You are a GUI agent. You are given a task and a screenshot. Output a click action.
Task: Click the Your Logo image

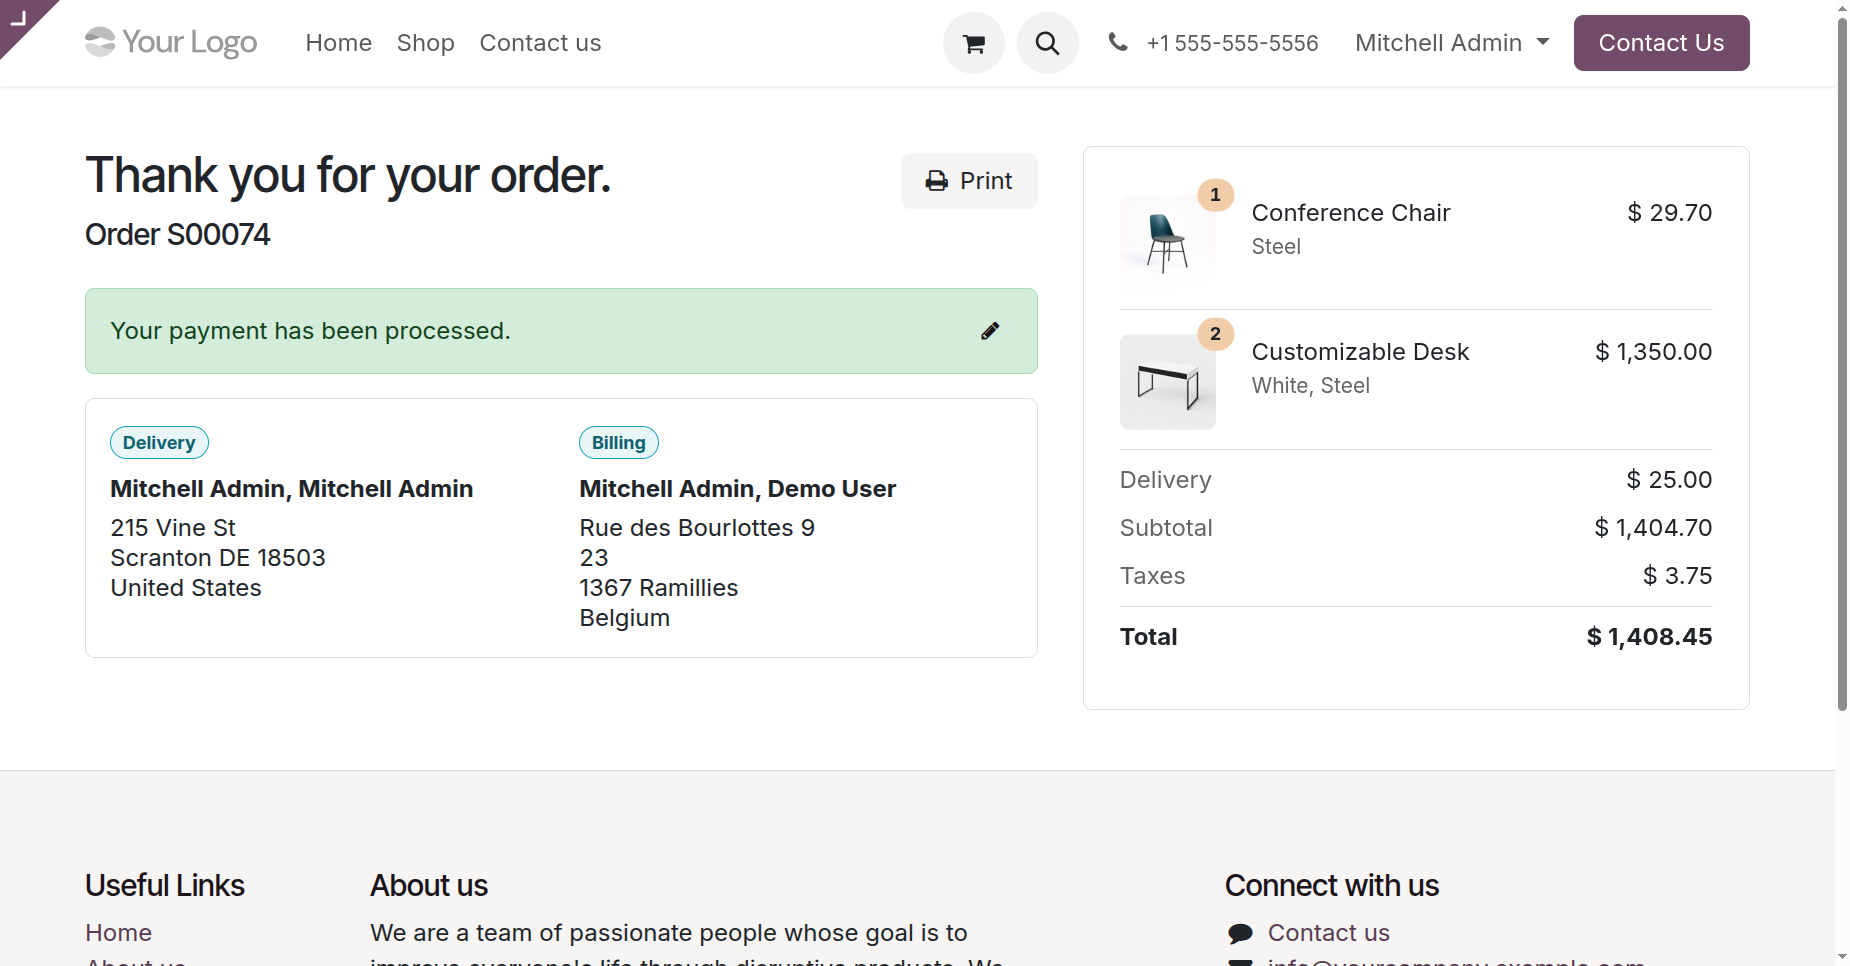171,42
